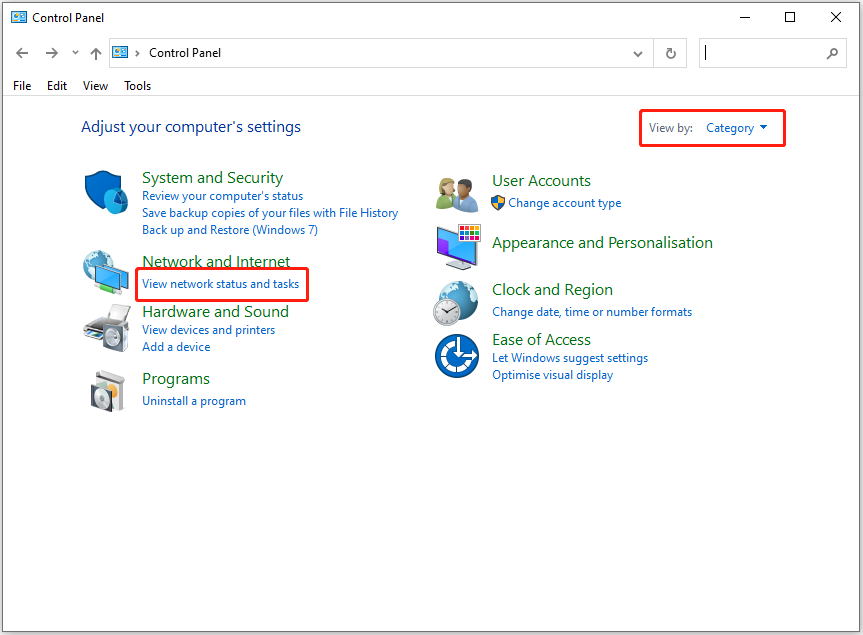This screenshot has width=863, height=635.
Task: Click the Network and Internet globe icon
Action: pos(106,272)
